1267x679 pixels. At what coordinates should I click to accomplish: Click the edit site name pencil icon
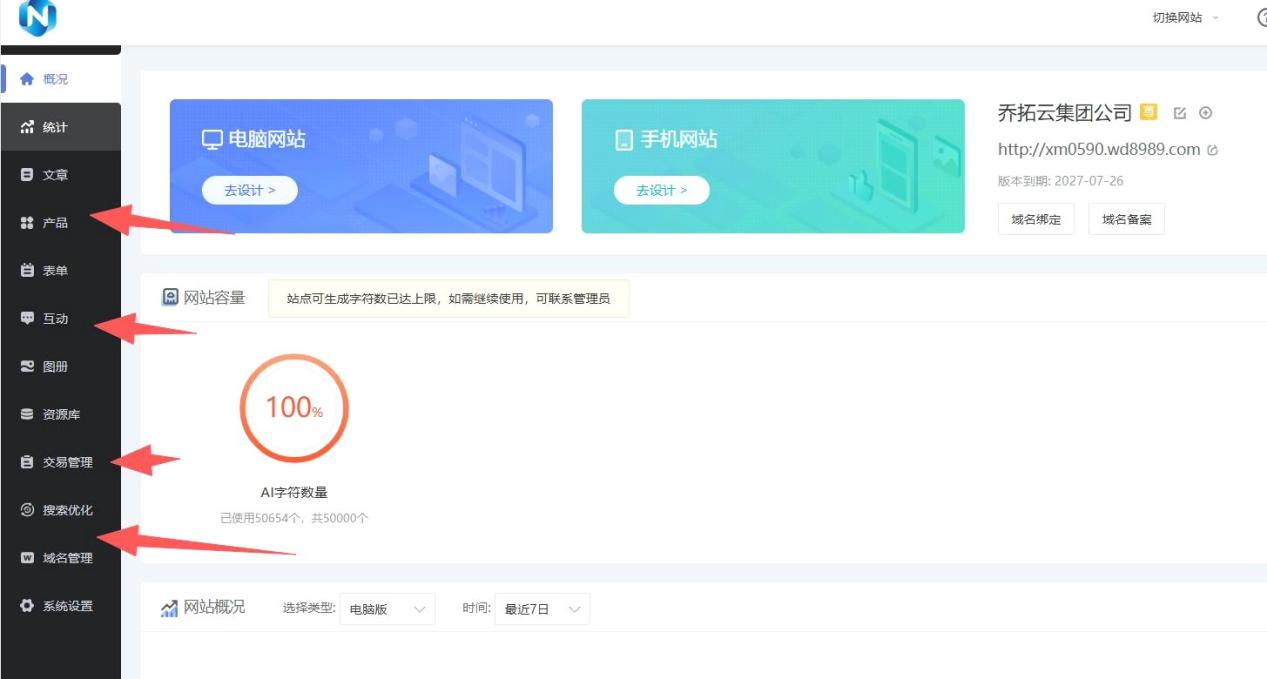point(1179,113)
